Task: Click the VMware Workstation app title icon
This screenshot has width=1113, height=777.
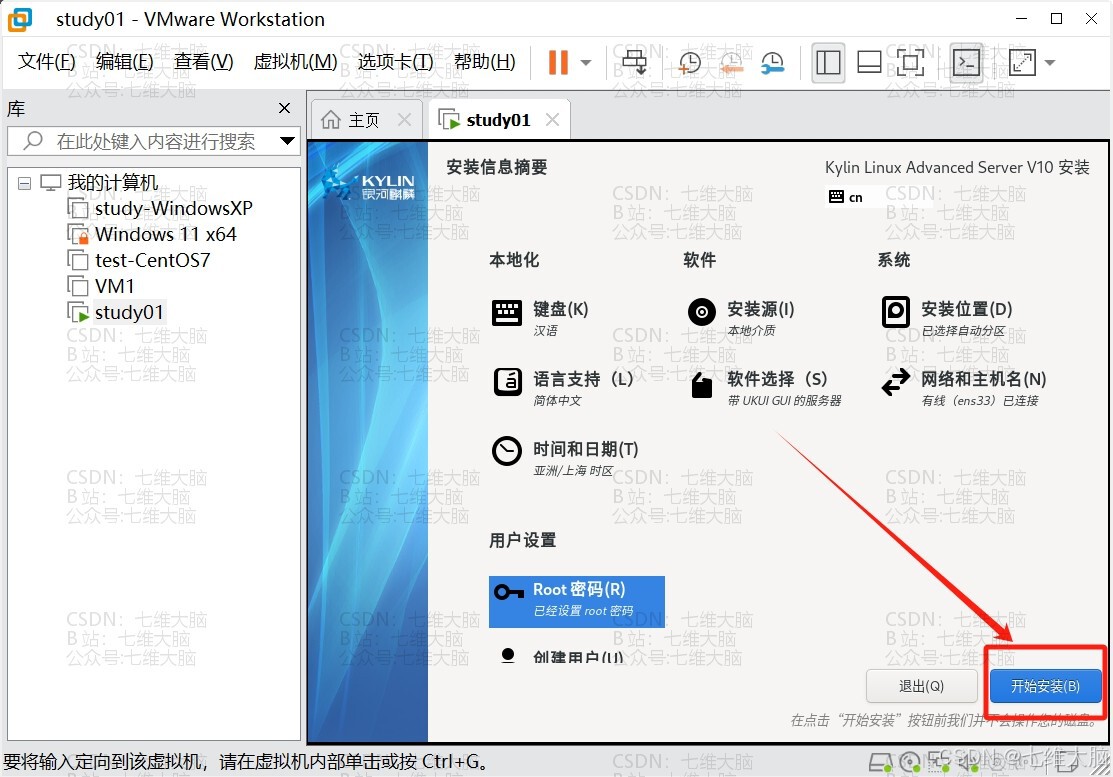Action: pos(20,19)
